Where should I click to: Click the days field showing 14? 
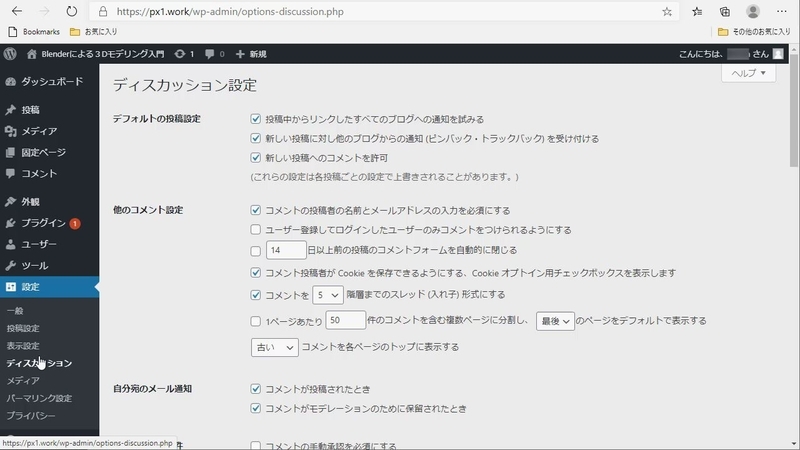[286, 250]
